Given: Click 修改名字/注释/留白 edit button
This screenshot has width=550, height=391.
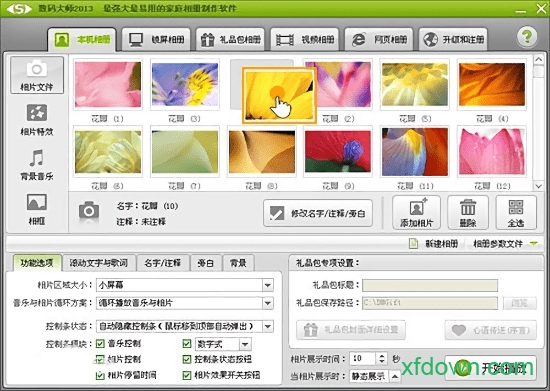Looking at the screenshot, I should pos(318,213).
